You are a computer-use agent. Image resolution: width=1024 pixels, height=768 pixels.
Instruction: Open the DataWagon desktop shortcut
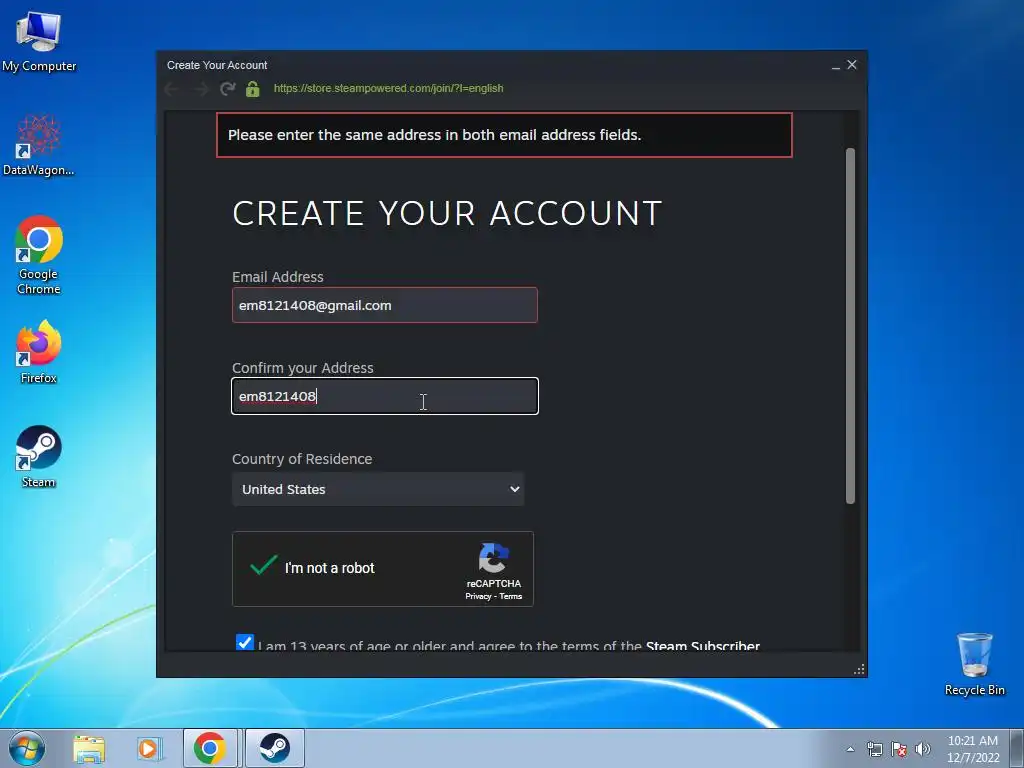click(x=39, y=145)
